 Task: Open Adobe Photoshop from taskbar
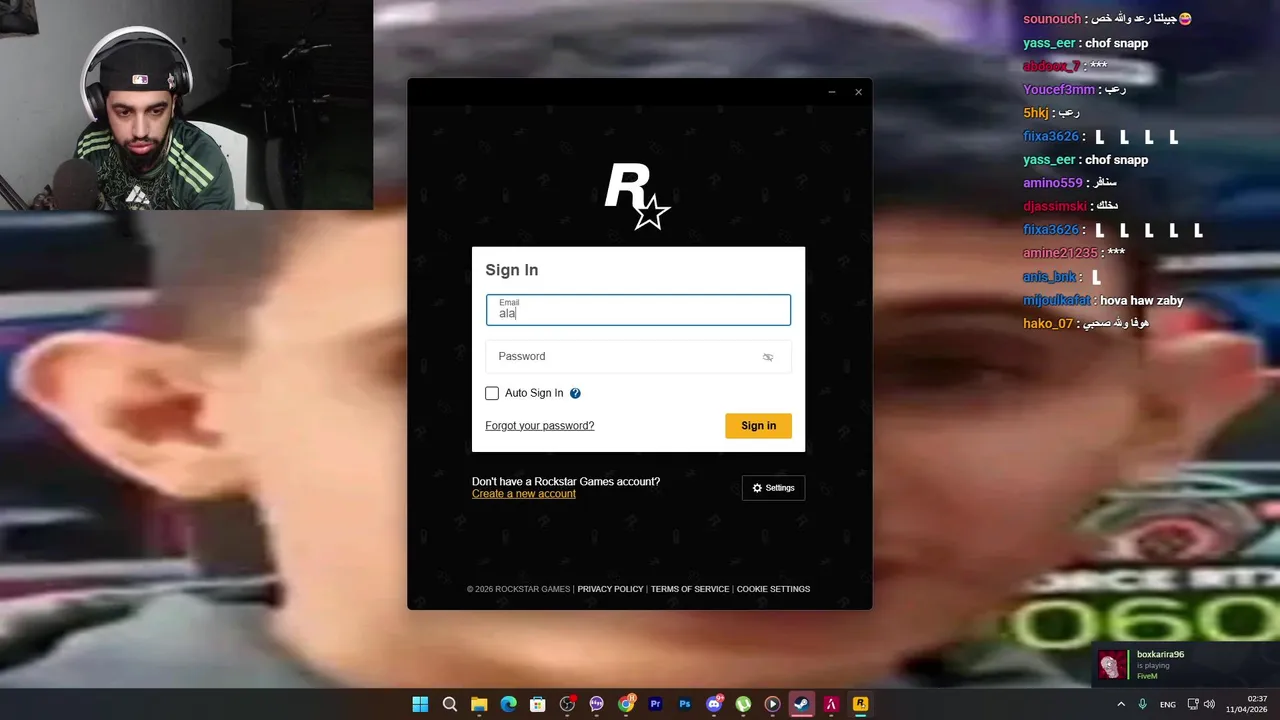click(x=685, y=704)
